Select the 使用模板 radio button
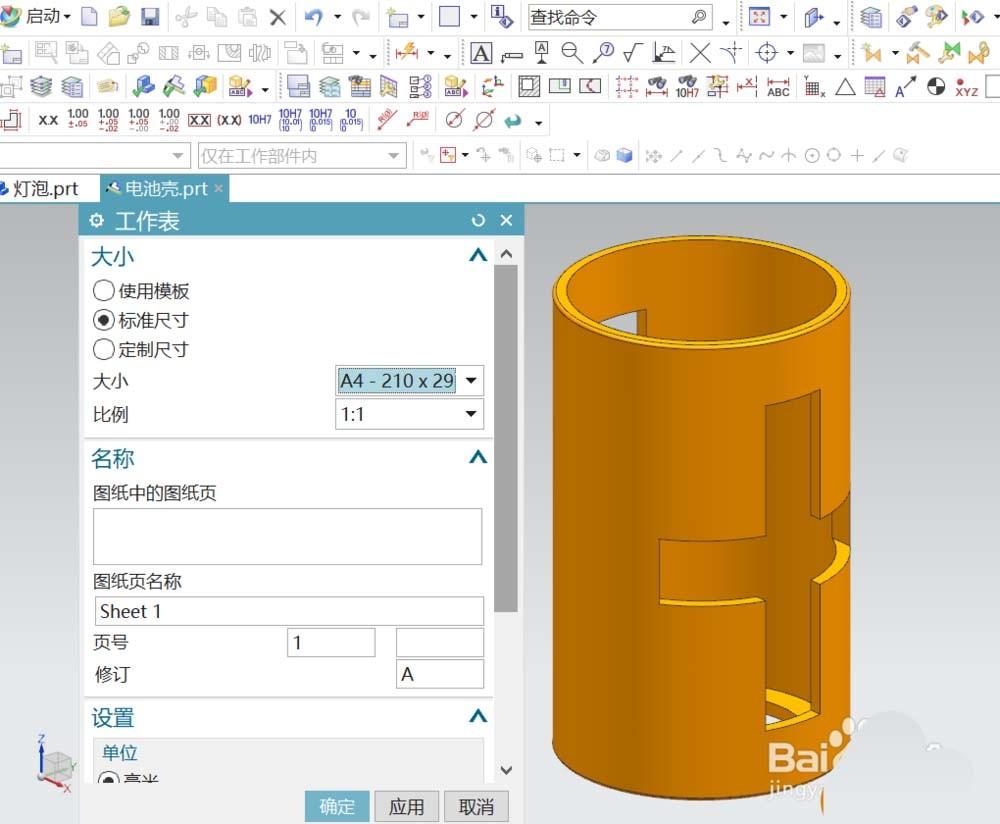 coord(103,291)
